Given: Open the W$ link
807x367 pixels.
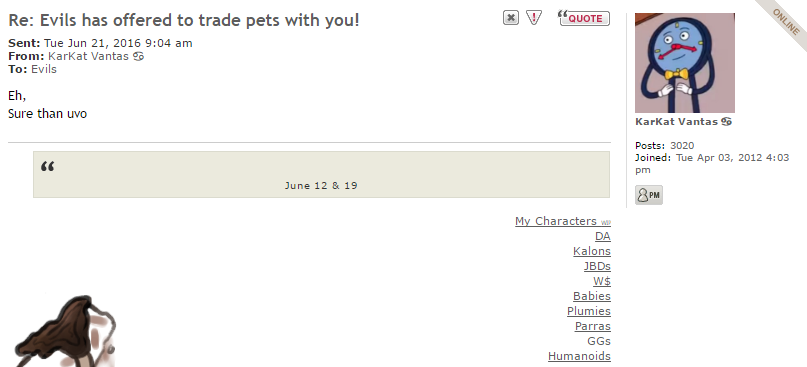Looking at the screenshot, I should [x=602, y=281].
